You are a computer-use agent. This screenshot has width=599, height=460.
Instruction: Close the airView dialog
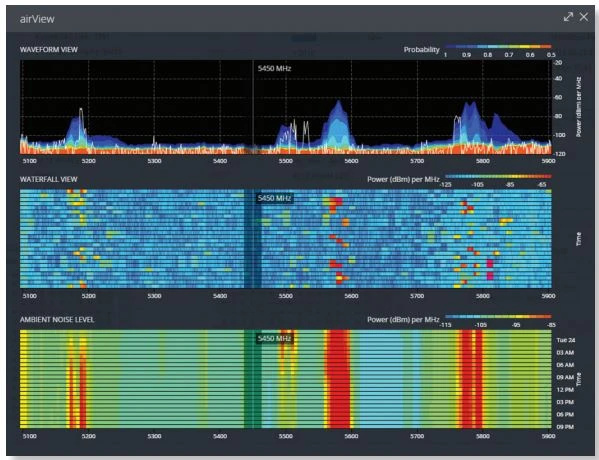click(584, 17)
